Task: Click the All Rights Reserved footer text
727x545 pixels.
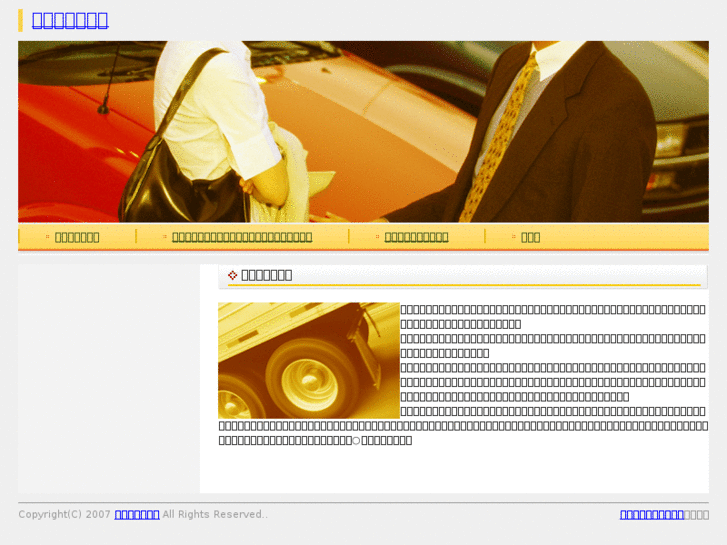Action: [215, 514]
